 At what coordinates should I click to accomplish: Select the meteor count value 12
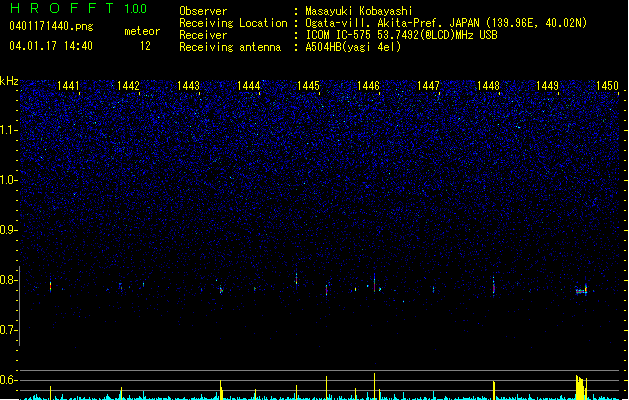tap(145, 46)
